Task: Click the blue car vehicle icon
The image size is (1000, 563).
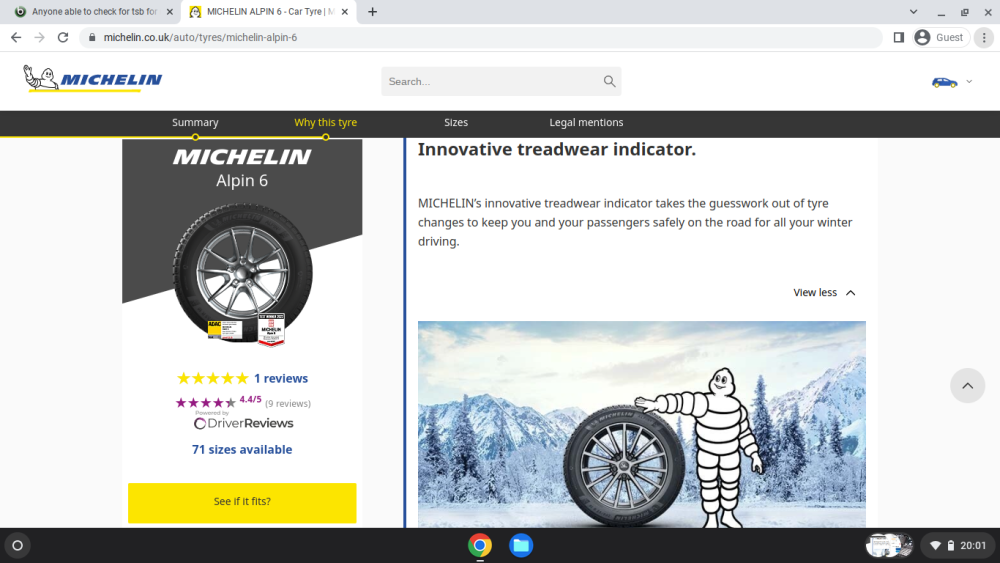Action: coord(944,82)
